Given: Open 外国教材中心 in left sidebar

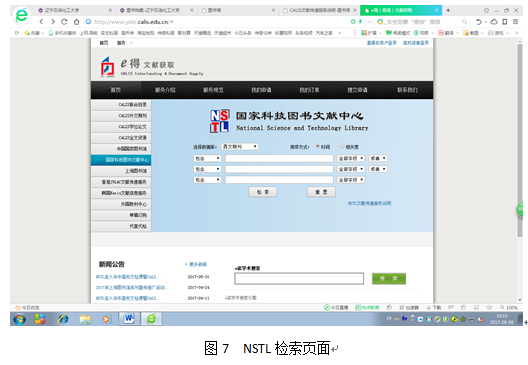Looking at the screenshot, I should click(121, 204).
